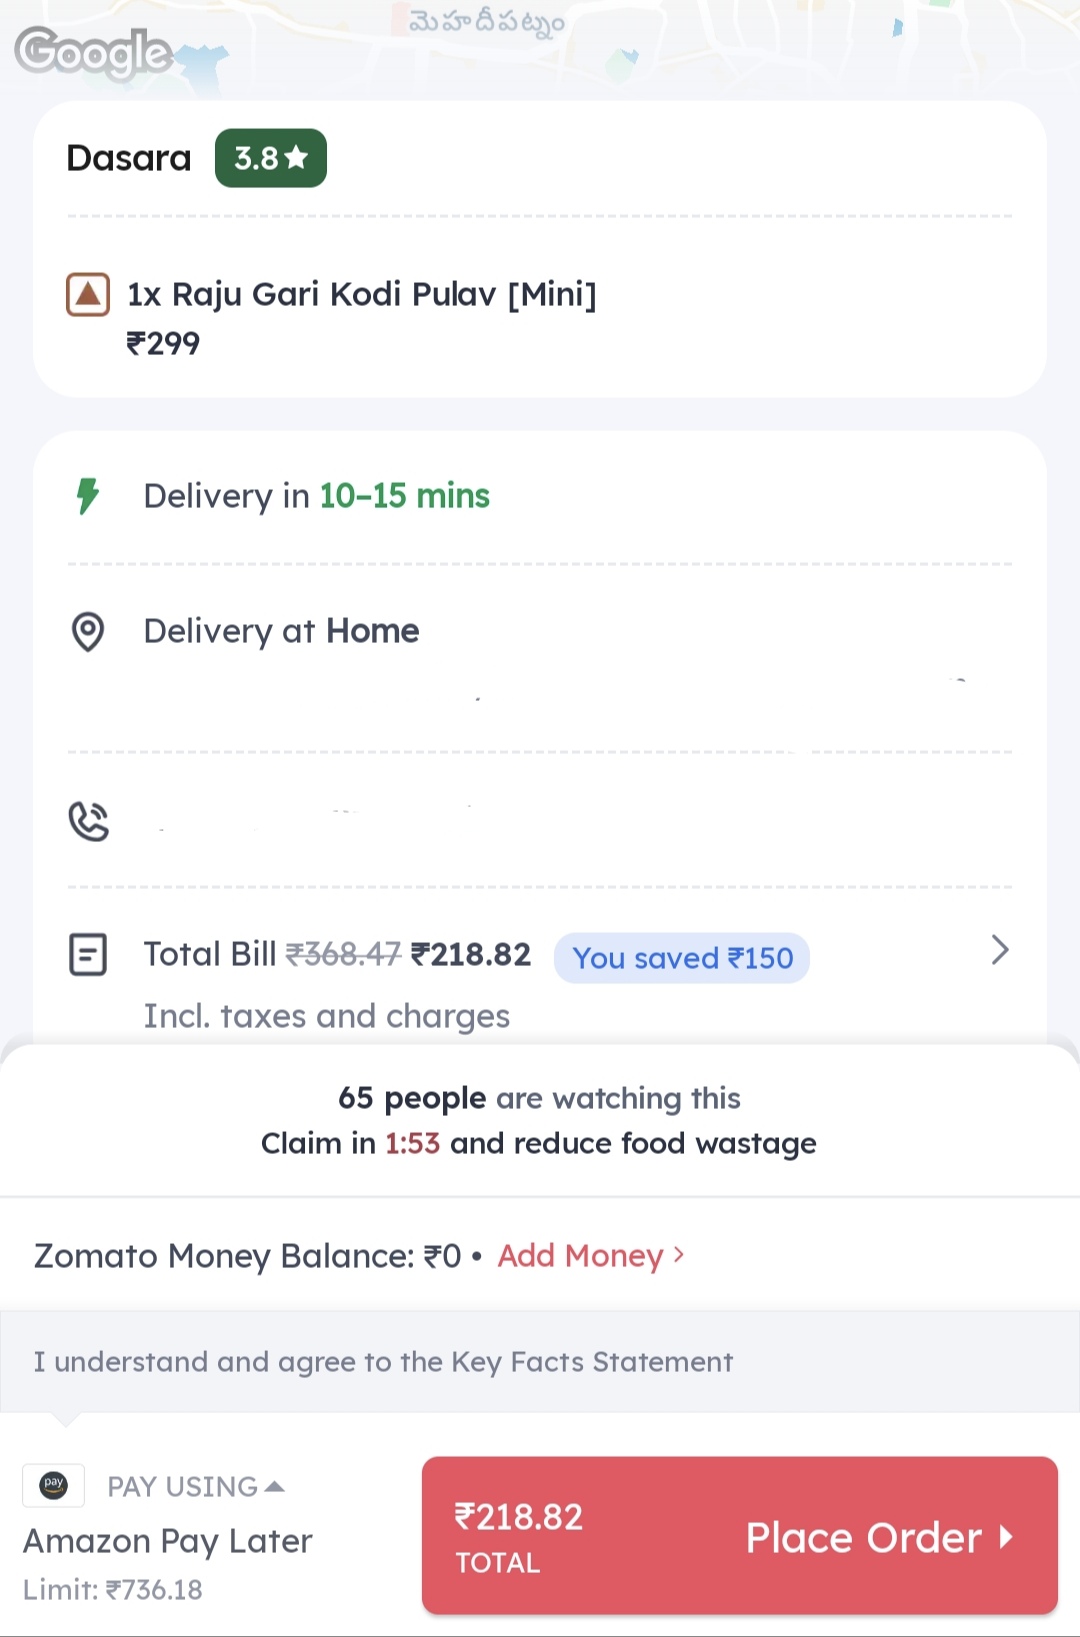Tap the phone call icon
The image size is (1080, 1637).
pos(88,821)
